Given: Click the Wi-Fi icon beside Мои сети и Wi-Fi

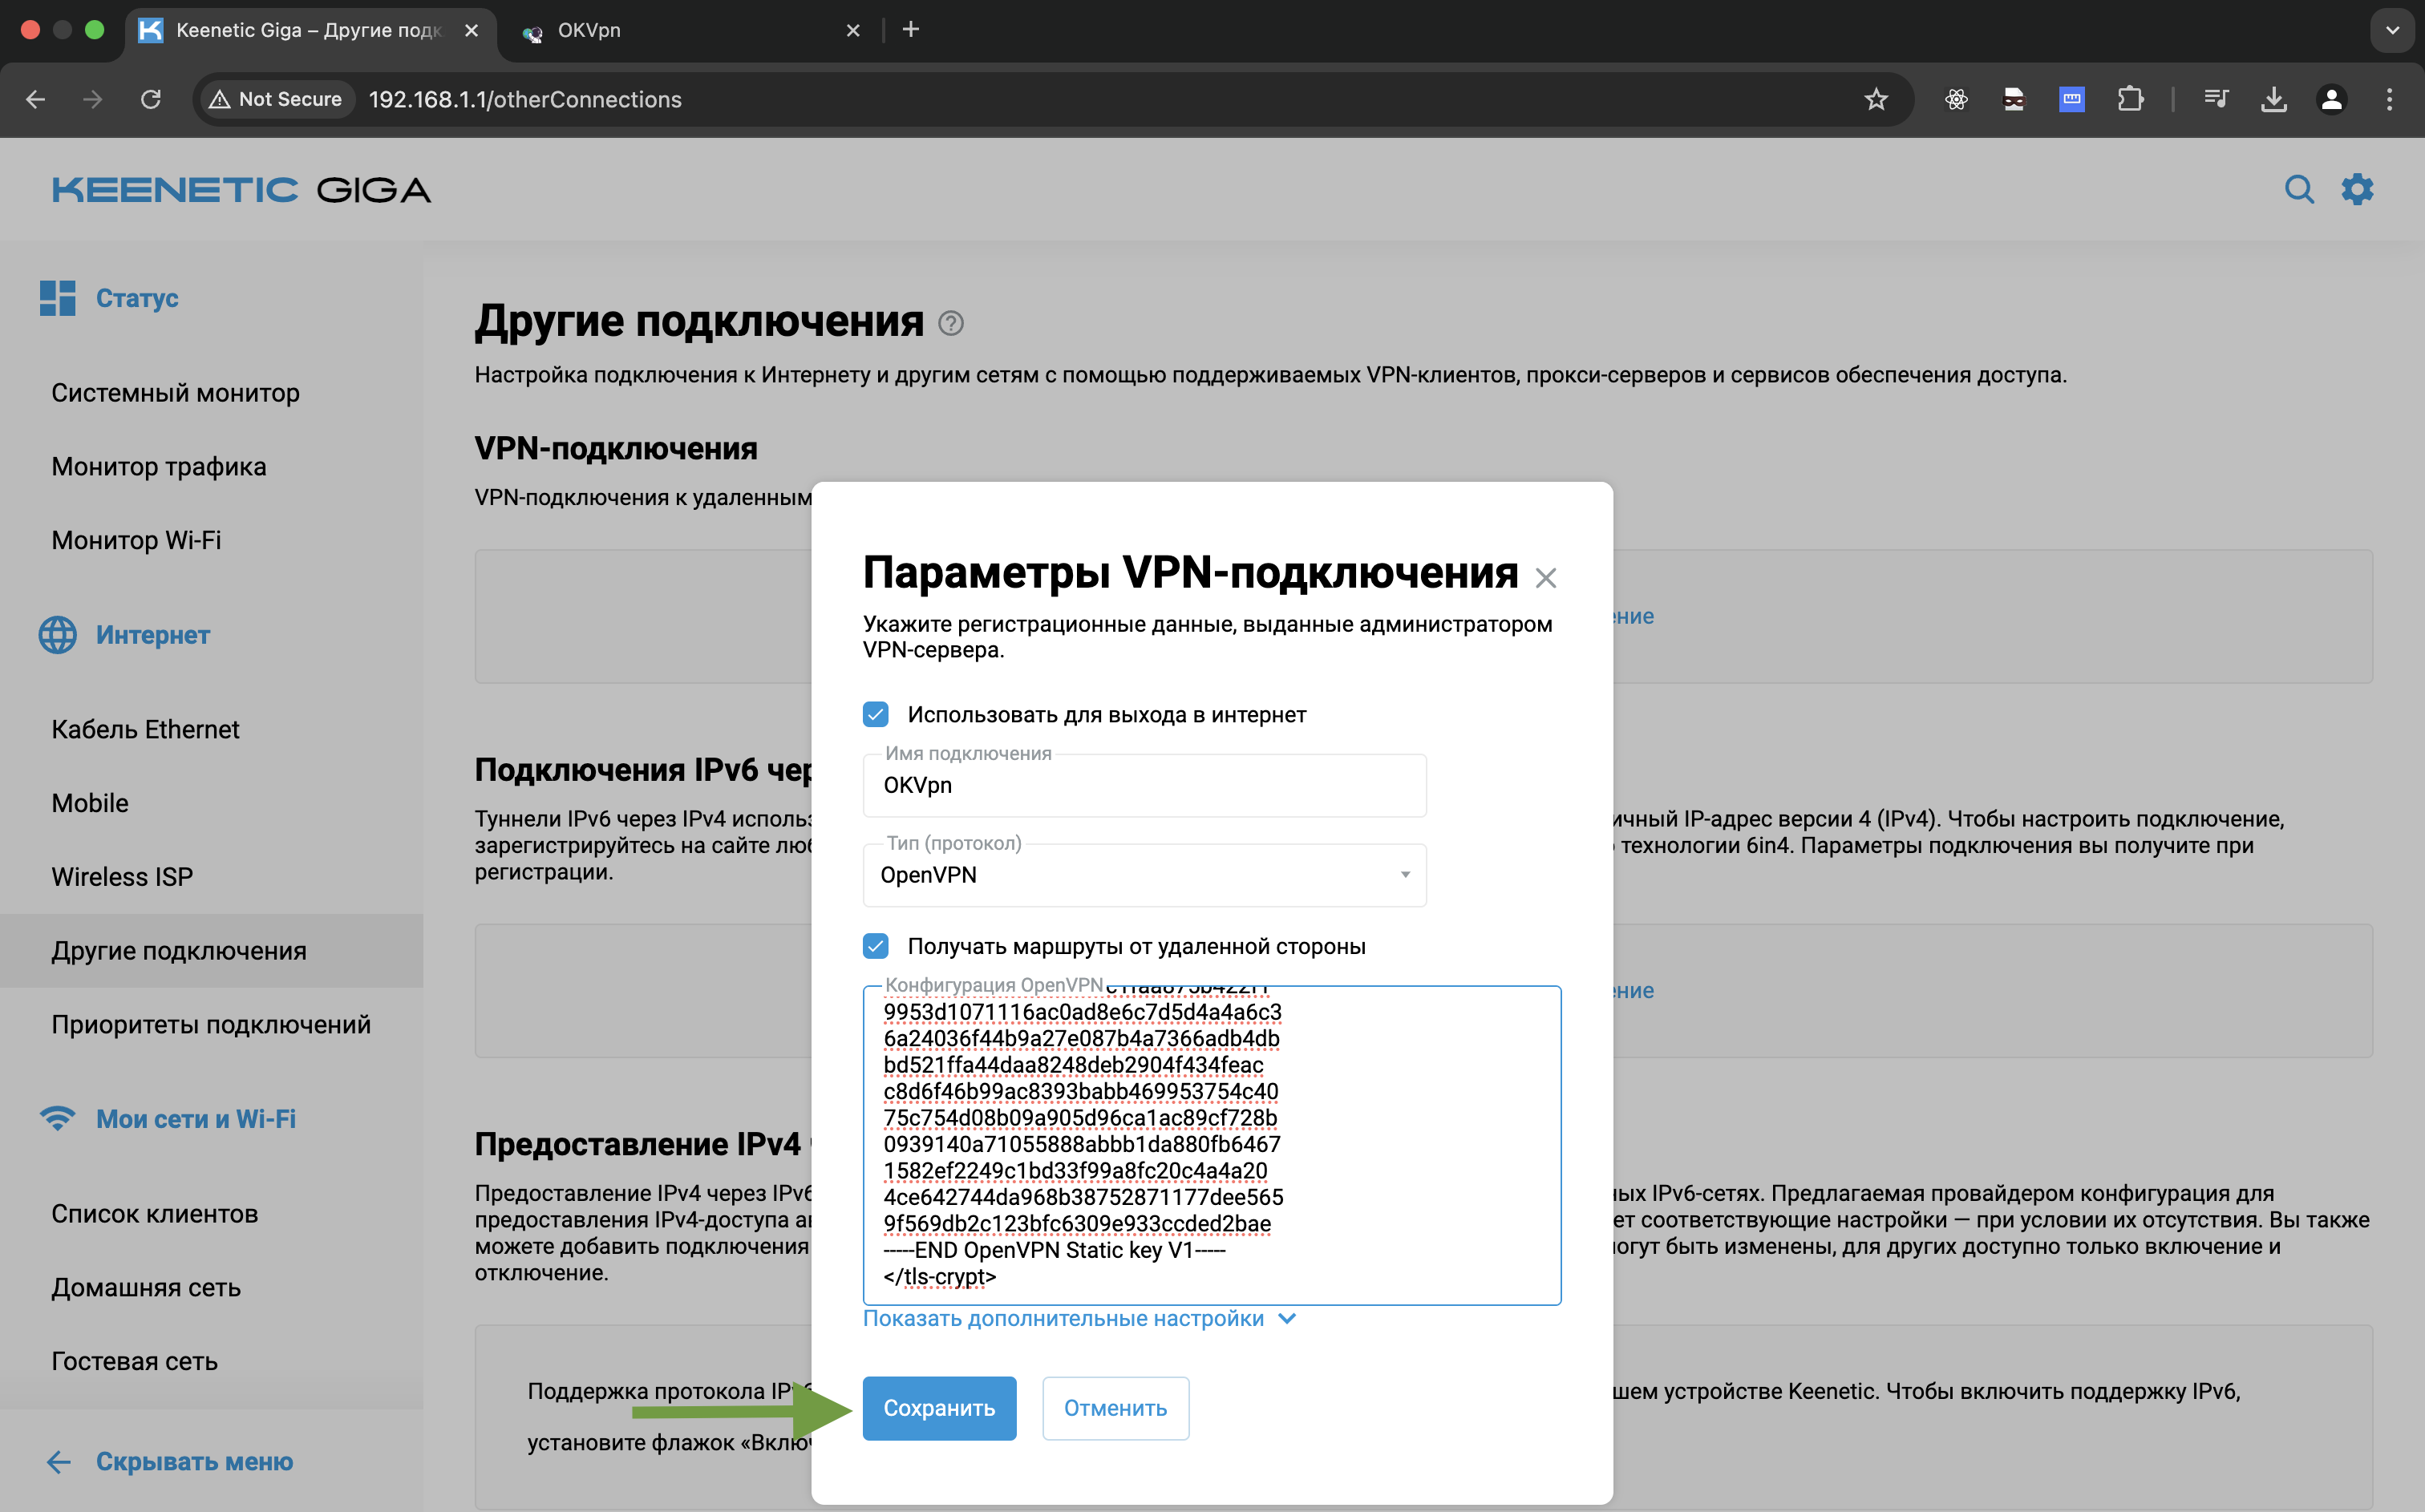Looking at the screenshot, I should [56, 1118].
